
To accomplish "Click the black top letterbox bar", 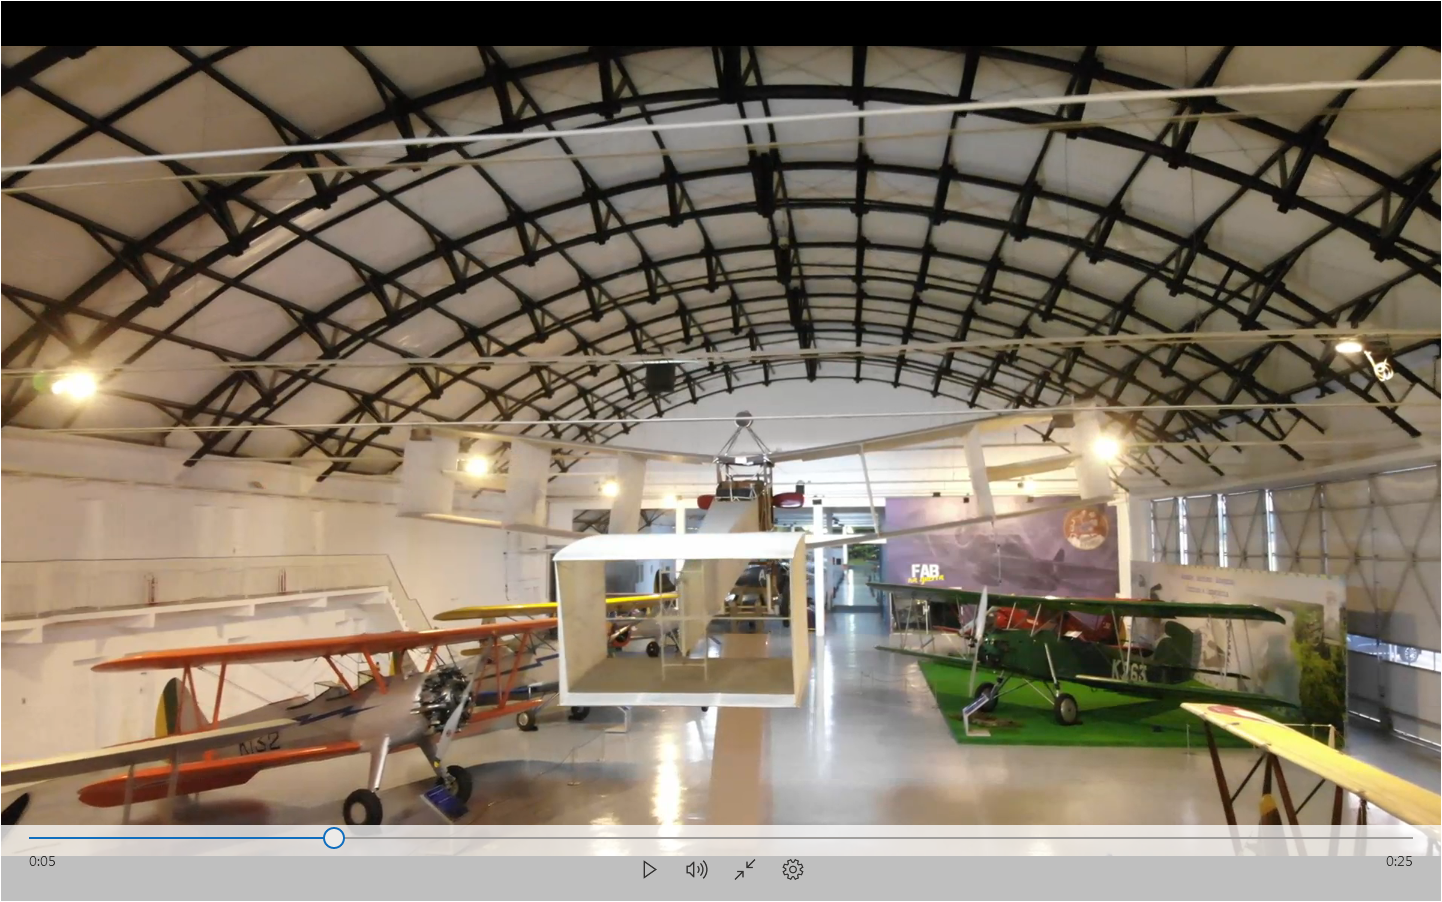I will (720, 22).
